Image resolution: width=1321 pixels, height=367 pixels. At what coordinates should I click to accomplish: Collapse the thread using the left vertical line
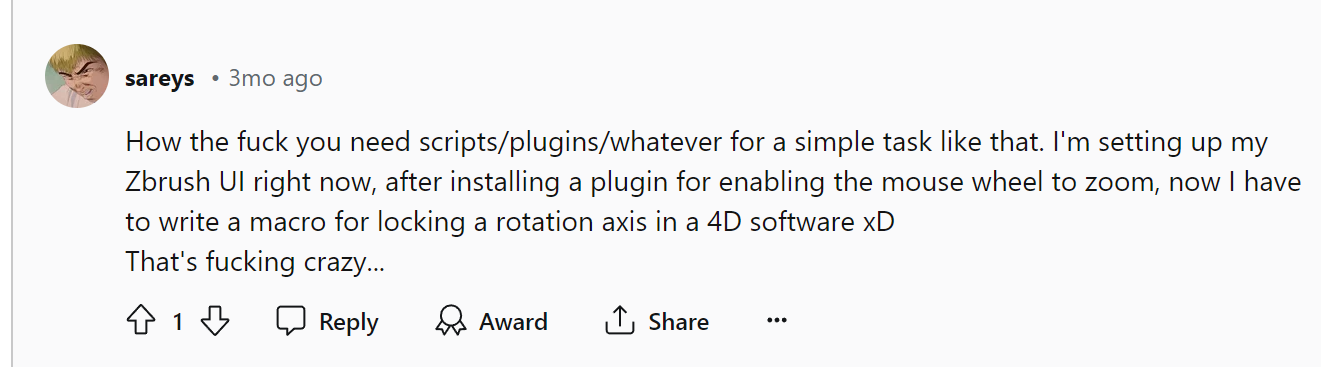pyautogui.click(x=12, y=183)
